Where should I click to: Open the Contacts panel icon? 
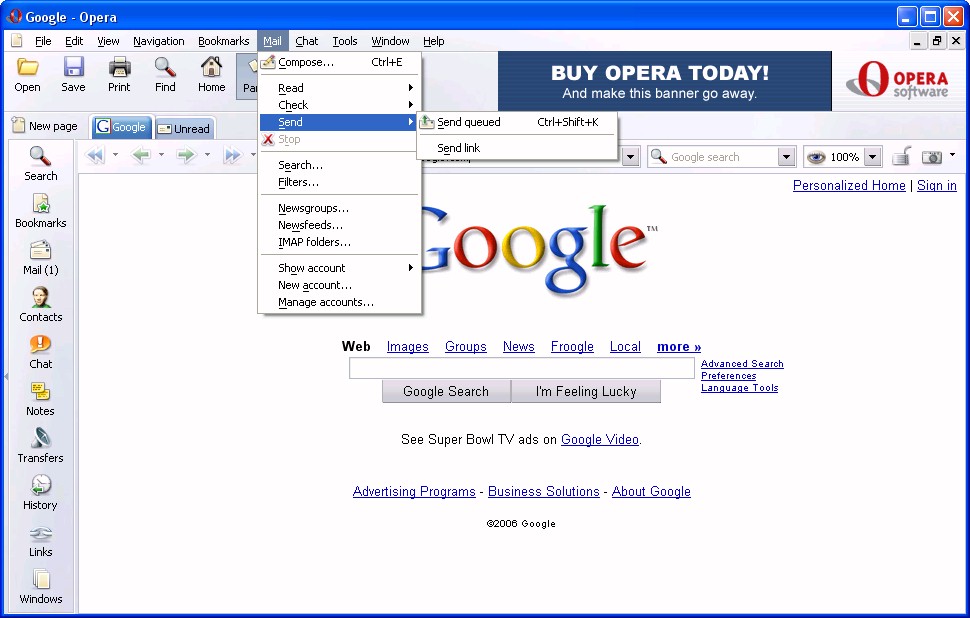pos(41,297)
